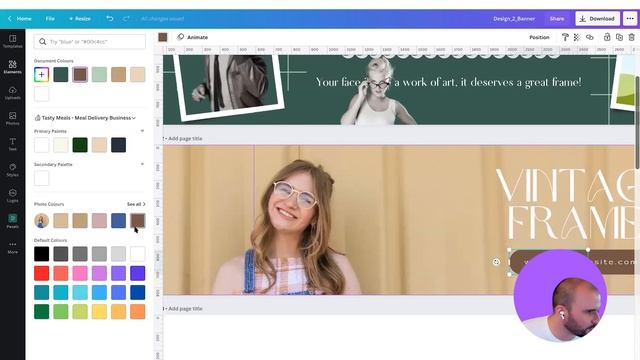
Task: Collapse the Secondary Palette section
Action: click(x=142, y=164)
